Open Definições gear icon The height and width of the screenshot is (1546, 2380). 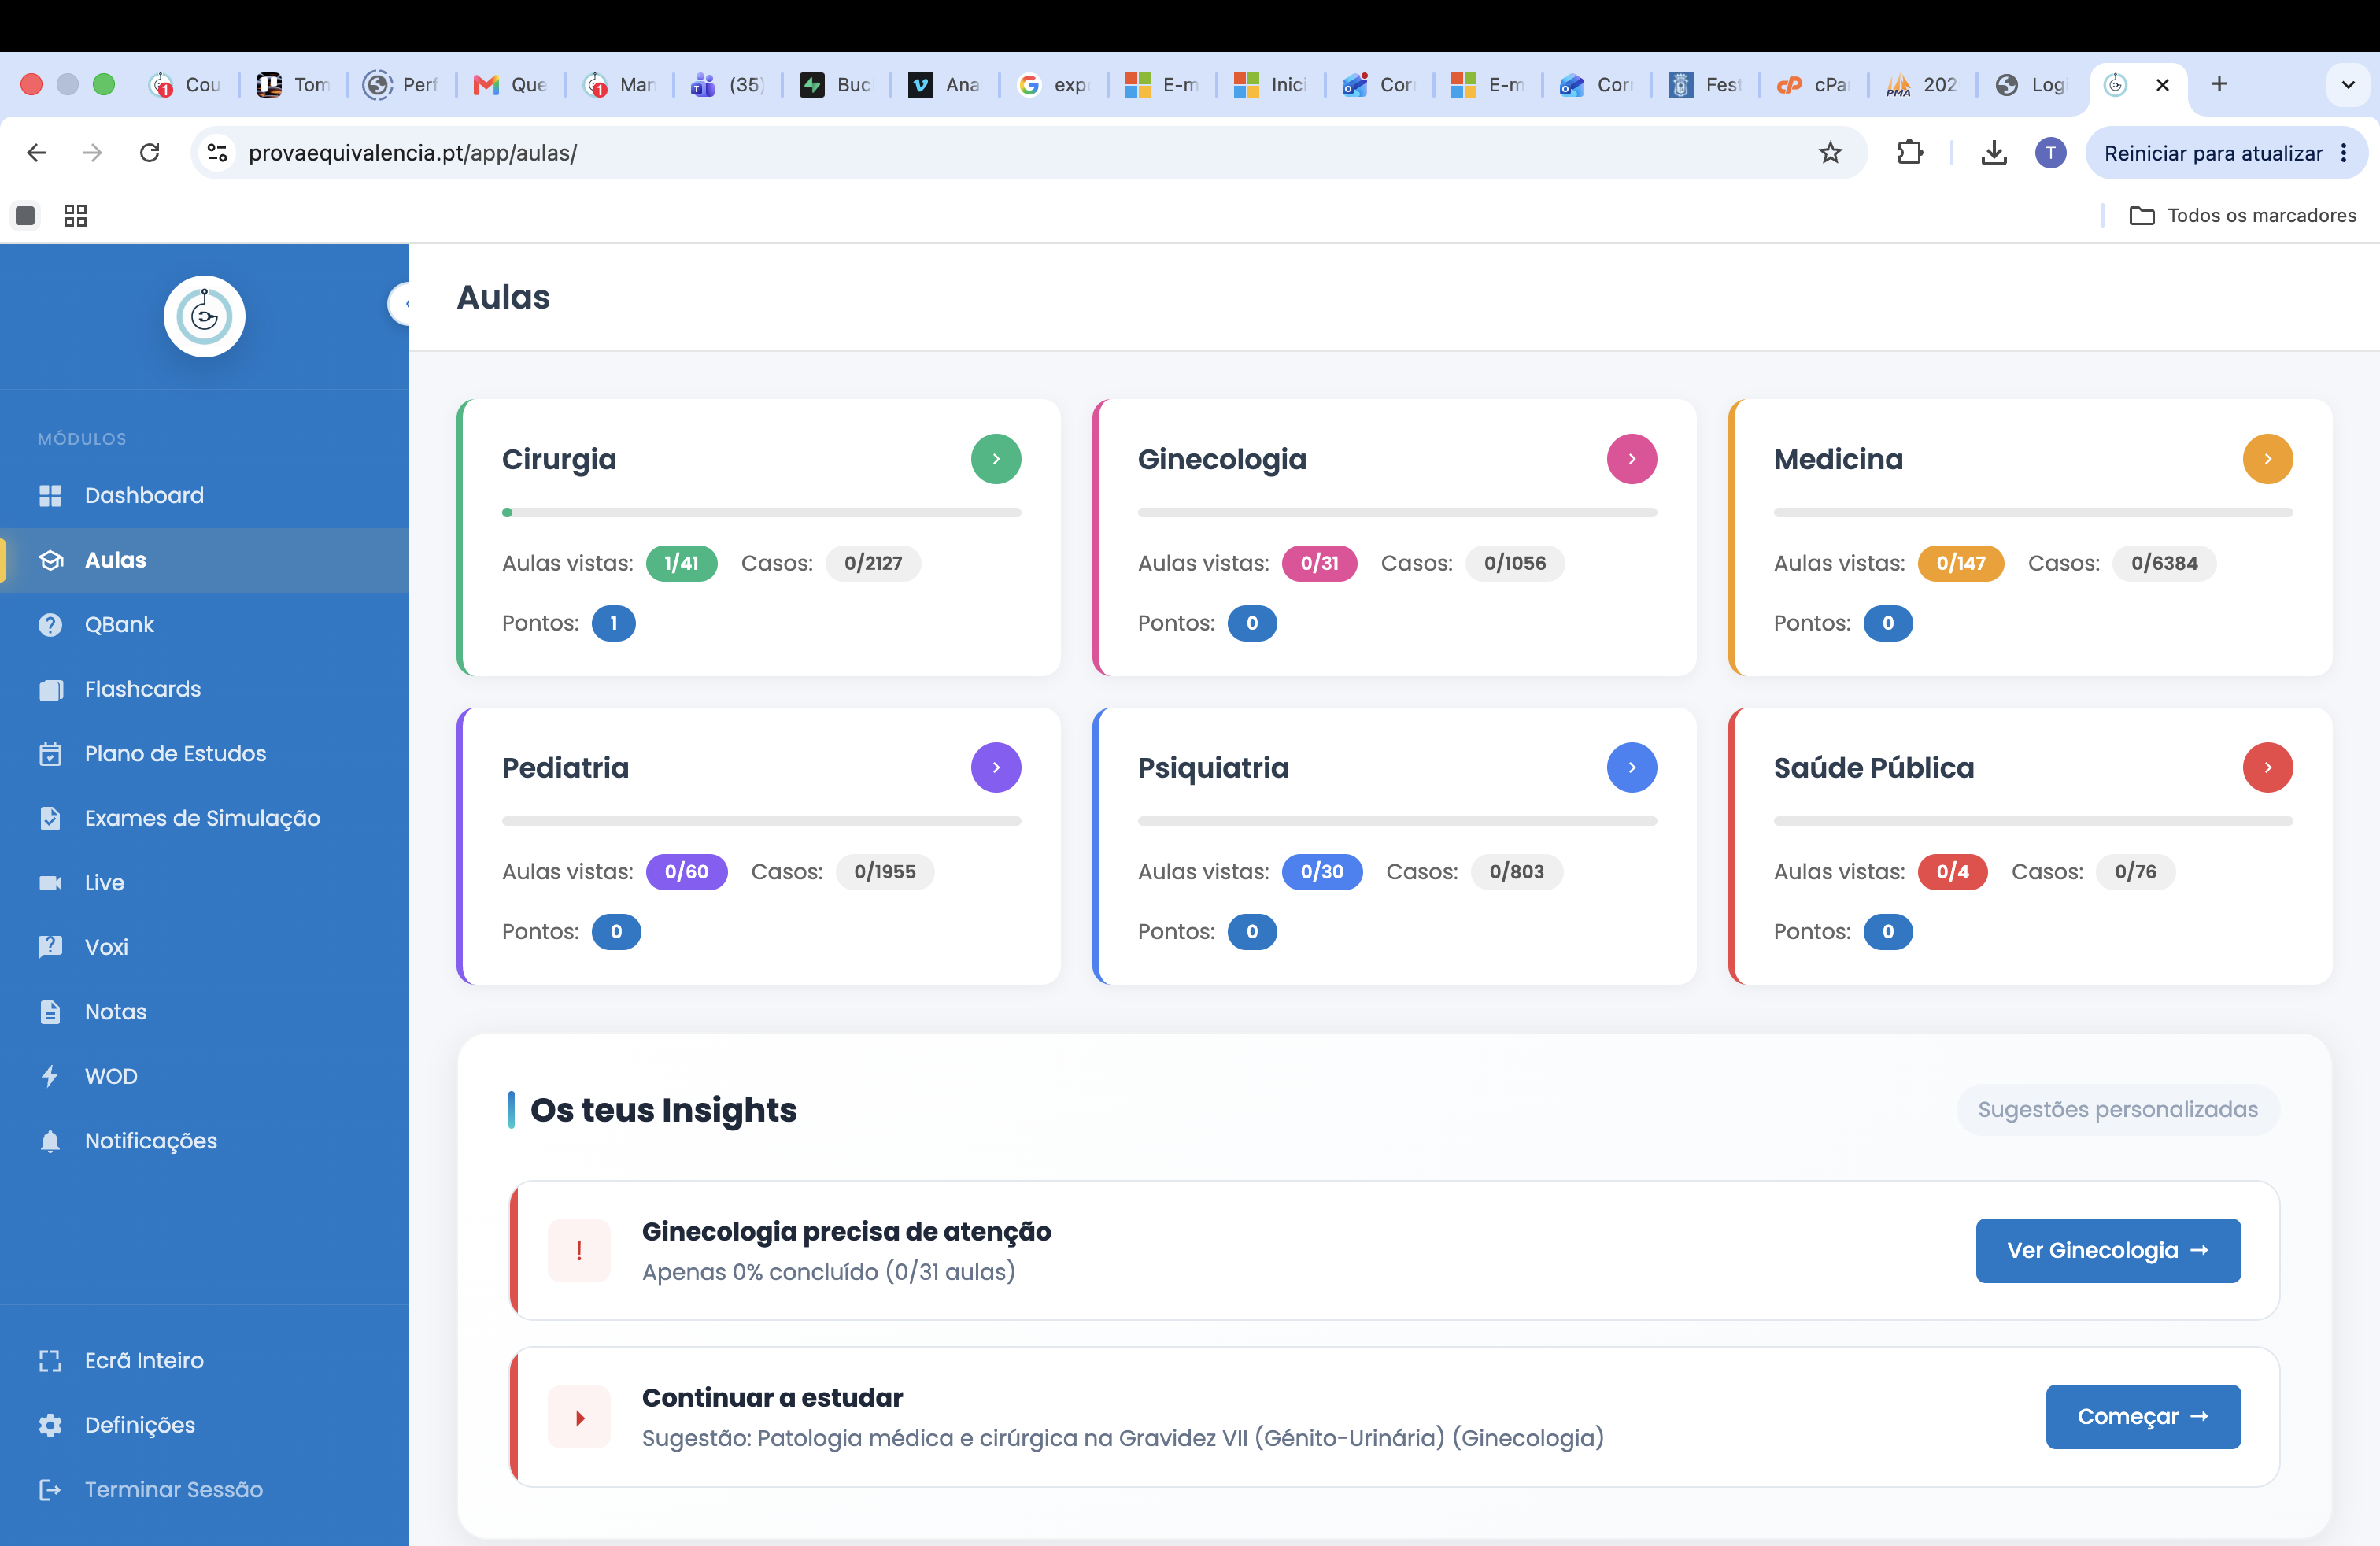(50, 1425)
